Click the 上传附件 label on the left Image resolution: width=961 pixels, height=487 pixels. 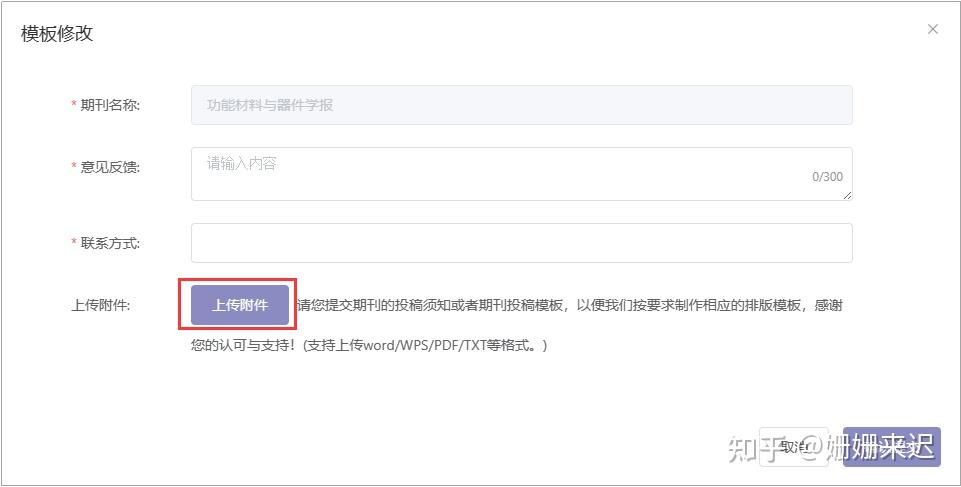click(x=101, y=305)
